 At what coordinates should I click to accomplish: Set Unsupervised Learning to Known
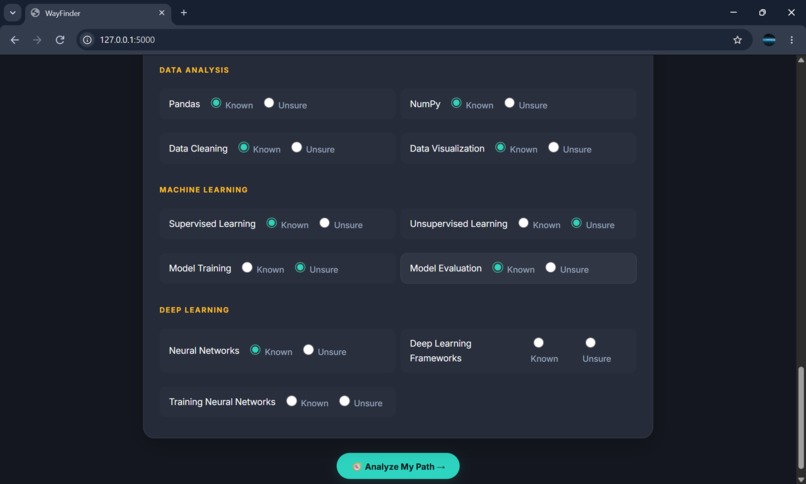523,223
